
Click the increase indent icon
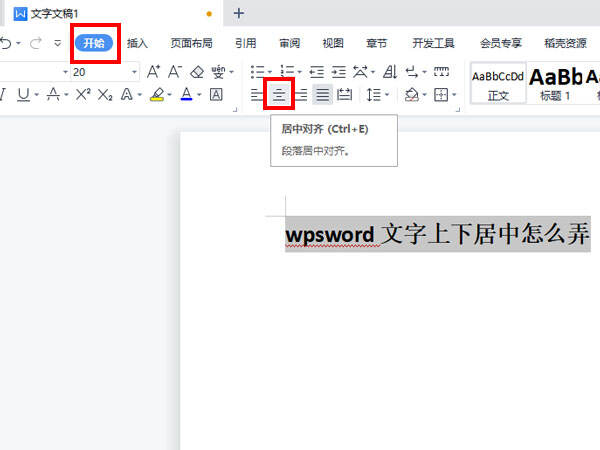point(339,72)
